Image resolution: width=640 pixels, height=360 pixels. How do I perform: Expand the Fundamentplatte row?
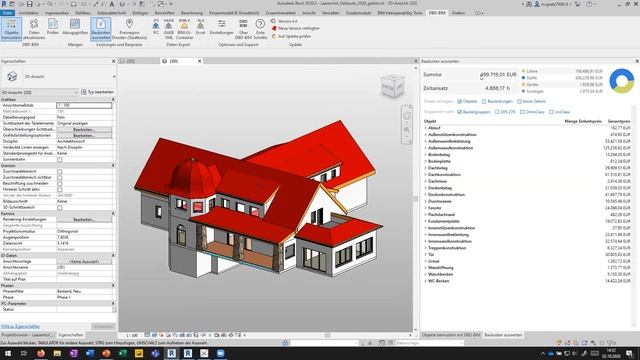pyautogui.click(x=425, y=221)
